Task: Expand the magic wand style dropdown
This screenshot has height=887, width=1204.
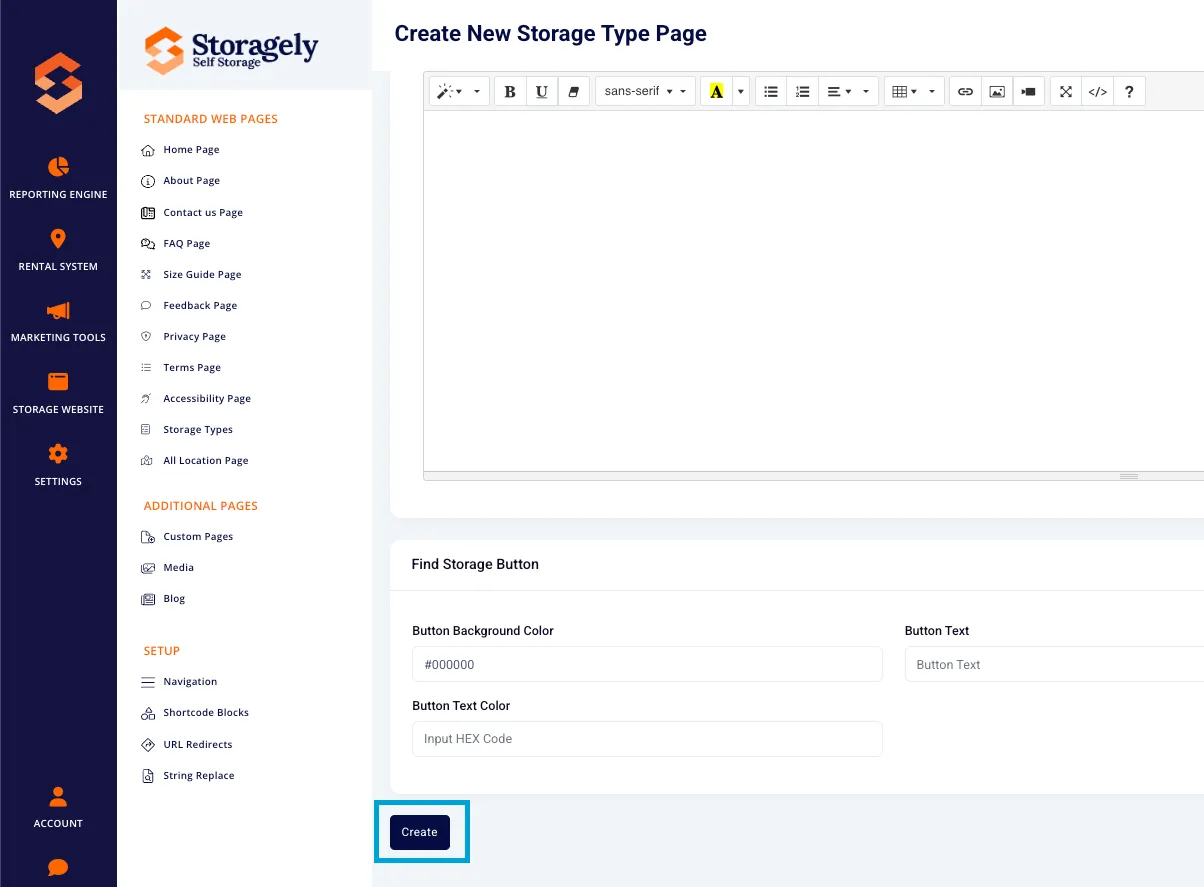Action: point(460,91)
